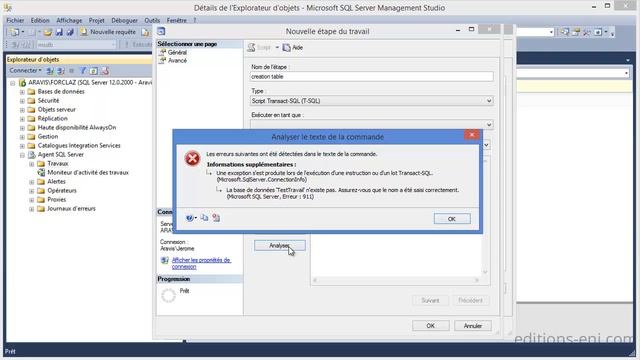Open the Fenêtre menu
The height and width of the screenshot is (360, 640).
[176, 20]
